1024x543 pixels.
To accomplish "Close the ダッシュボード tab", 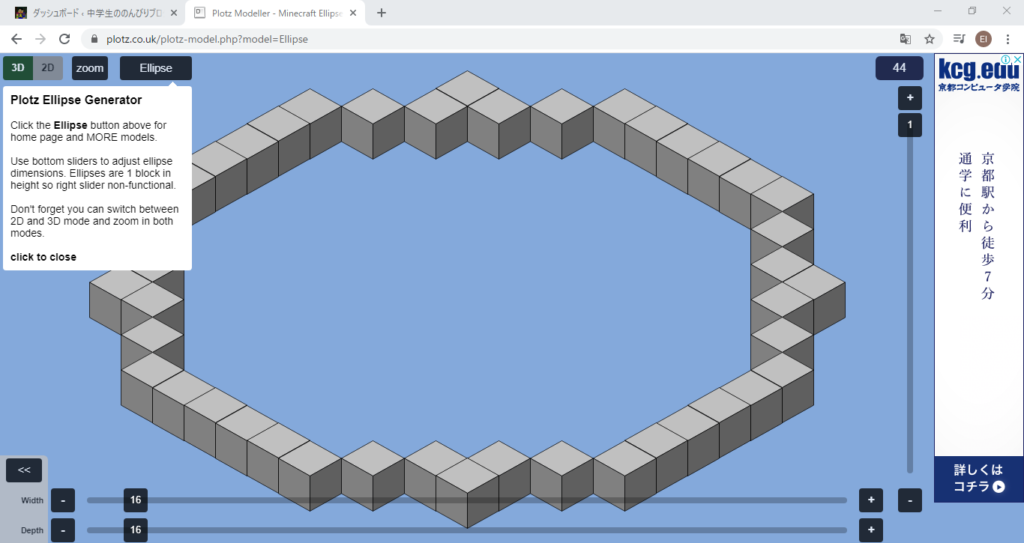I will [x=173, y=13].
